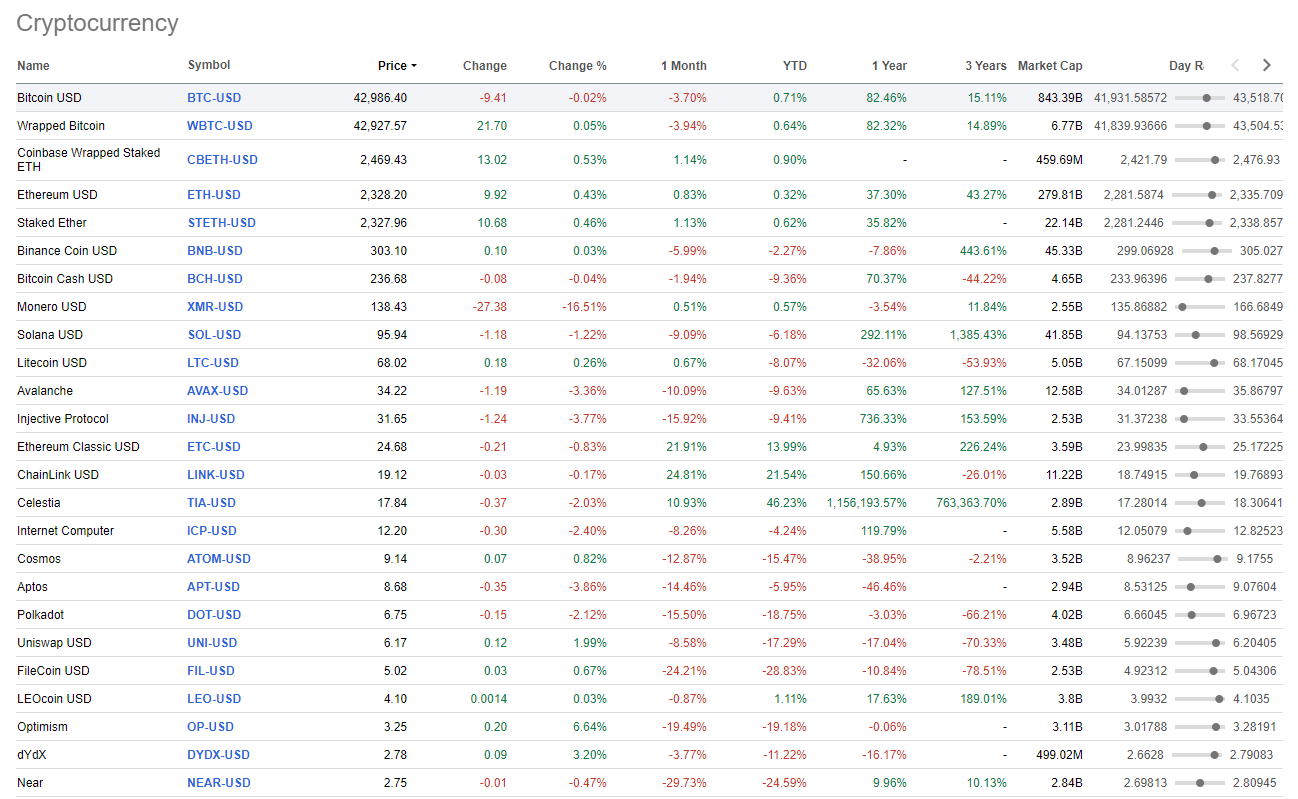Open the AVAX-USD symbol link
This screenshot has height=799, width=1298.
pos(218,391)
